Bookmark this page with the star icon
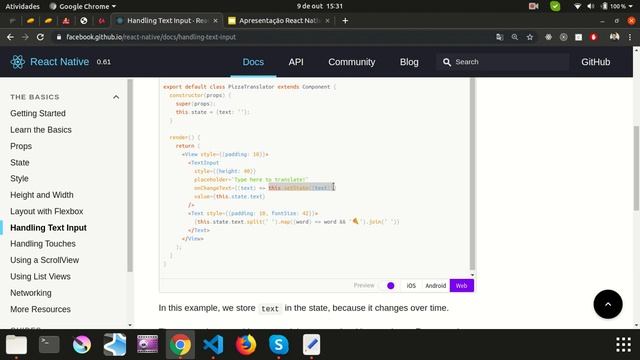This screenshot has width=640, height=360. pos(530,37)
